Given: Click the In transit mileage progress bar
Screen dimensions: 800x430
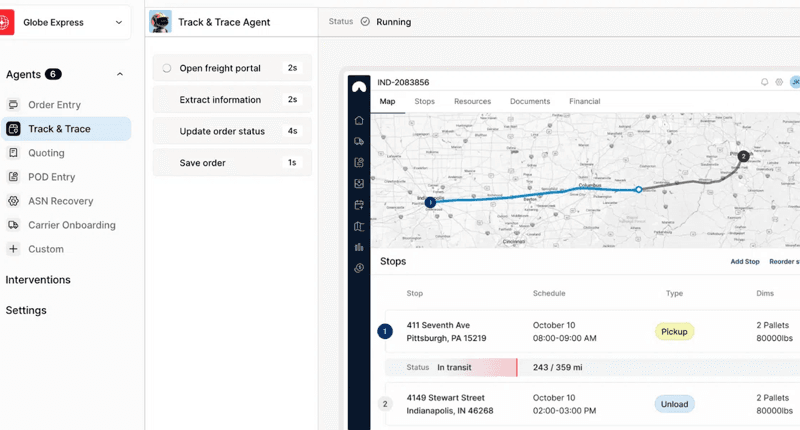Looking at the screenshot, I should [x=452, y=368].
